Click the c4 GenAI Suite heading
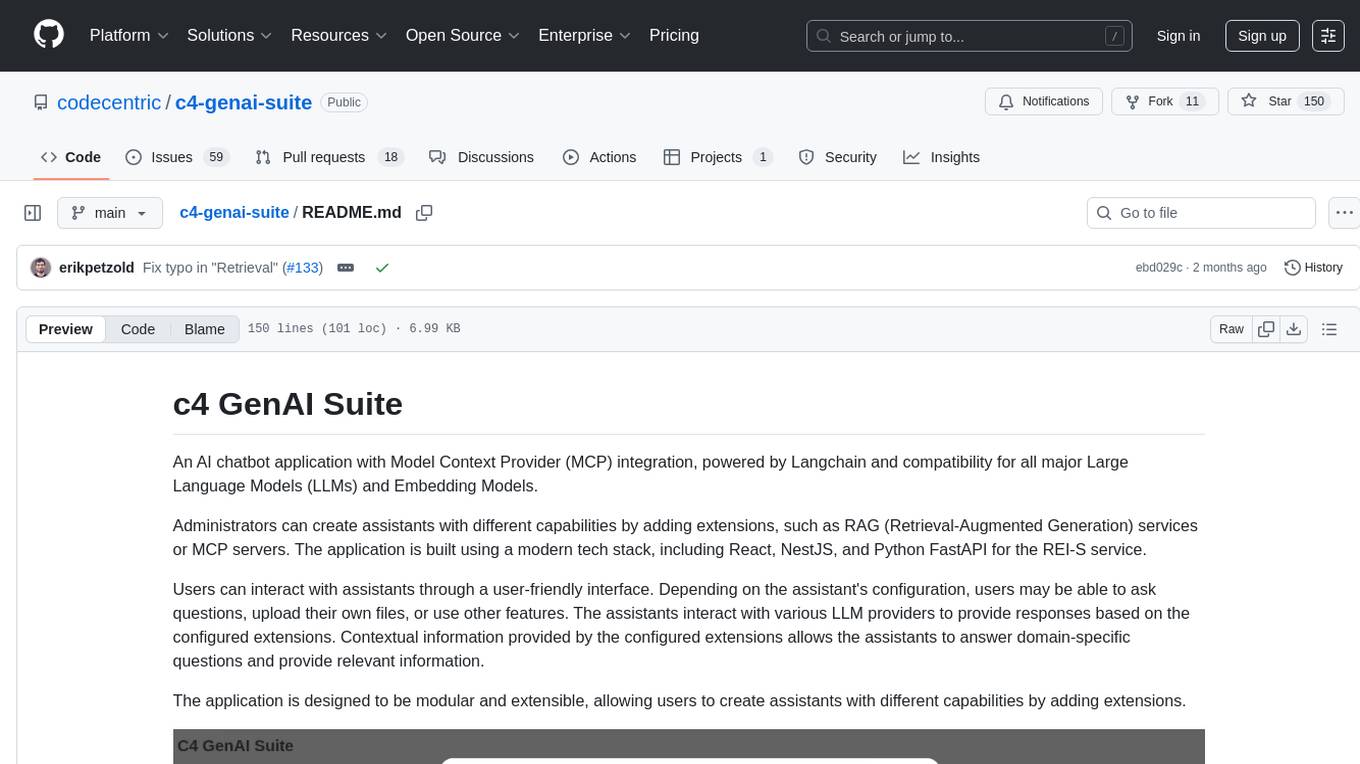 tap(288, 404)
